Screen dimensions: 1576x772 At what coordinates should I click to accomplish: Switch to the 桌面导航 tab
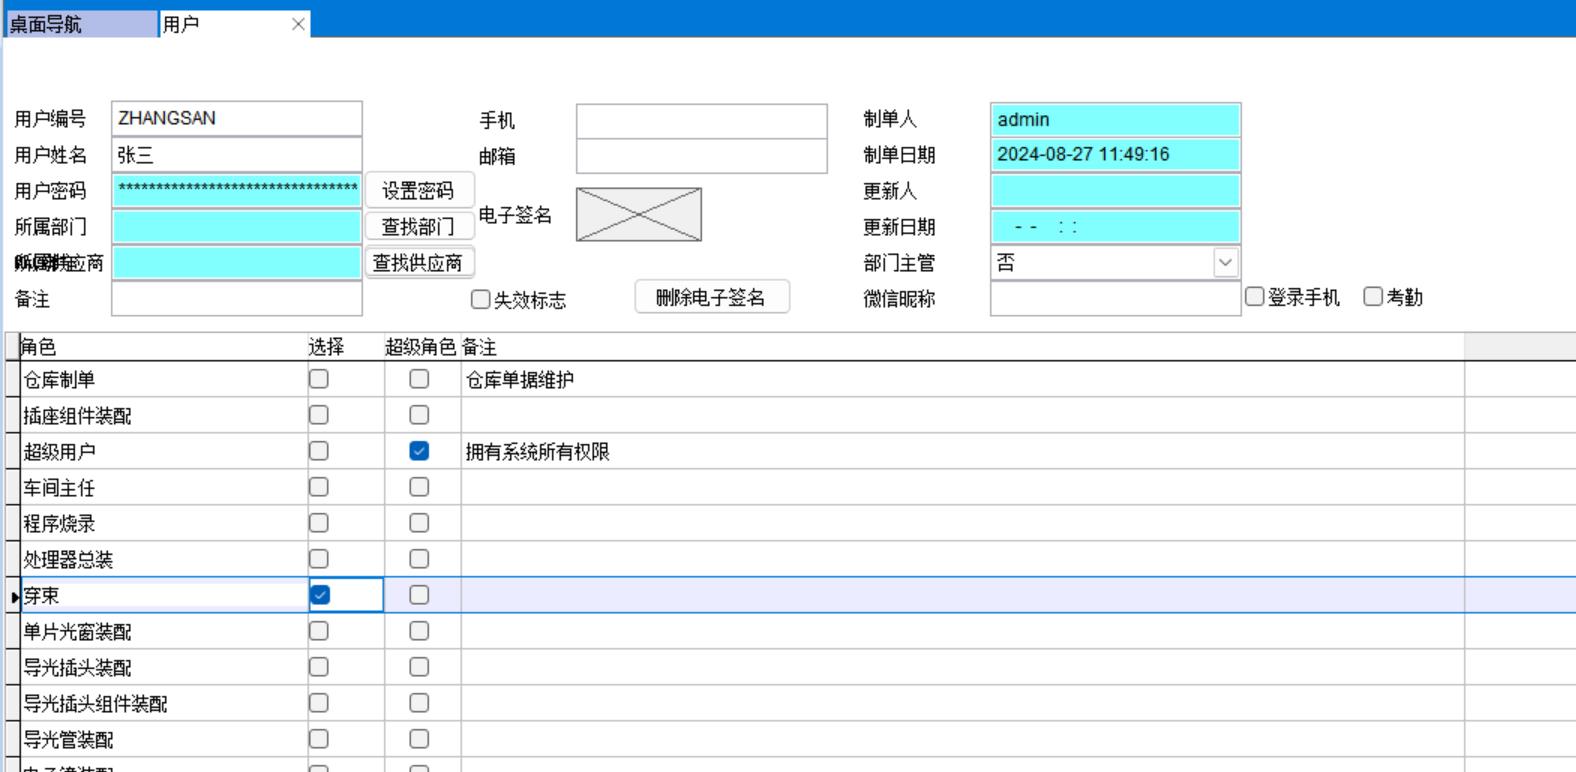[x=80, y=24]
